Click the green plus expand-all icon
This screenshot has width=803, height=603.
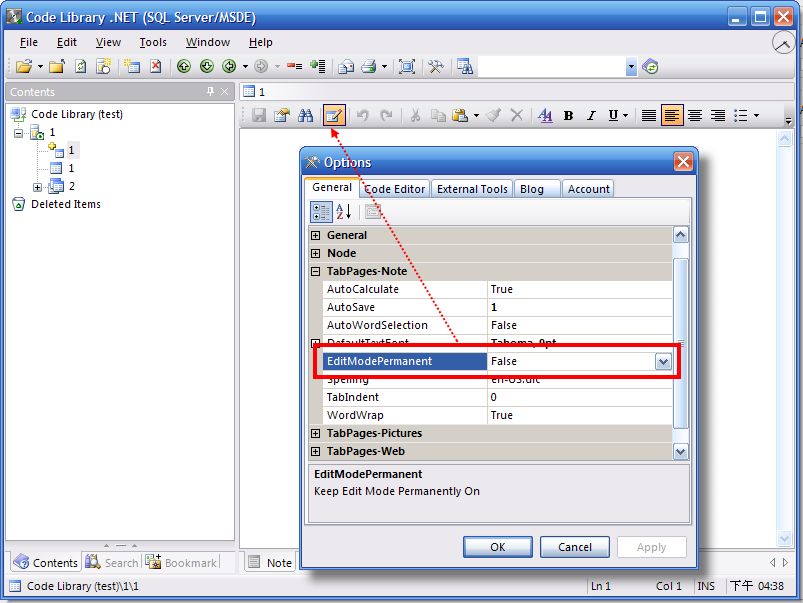tap(318, 67)
